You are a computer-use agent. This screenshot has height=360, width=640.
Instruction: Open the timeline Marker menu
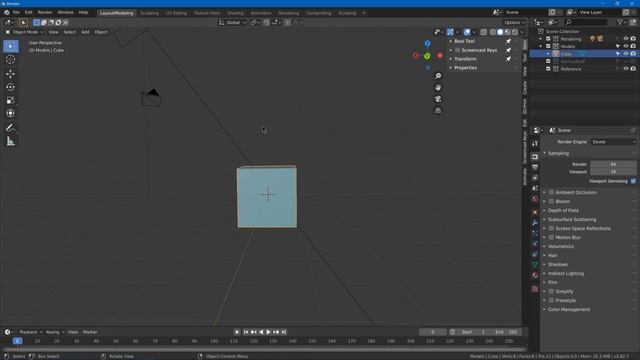[x=90, y=332]
